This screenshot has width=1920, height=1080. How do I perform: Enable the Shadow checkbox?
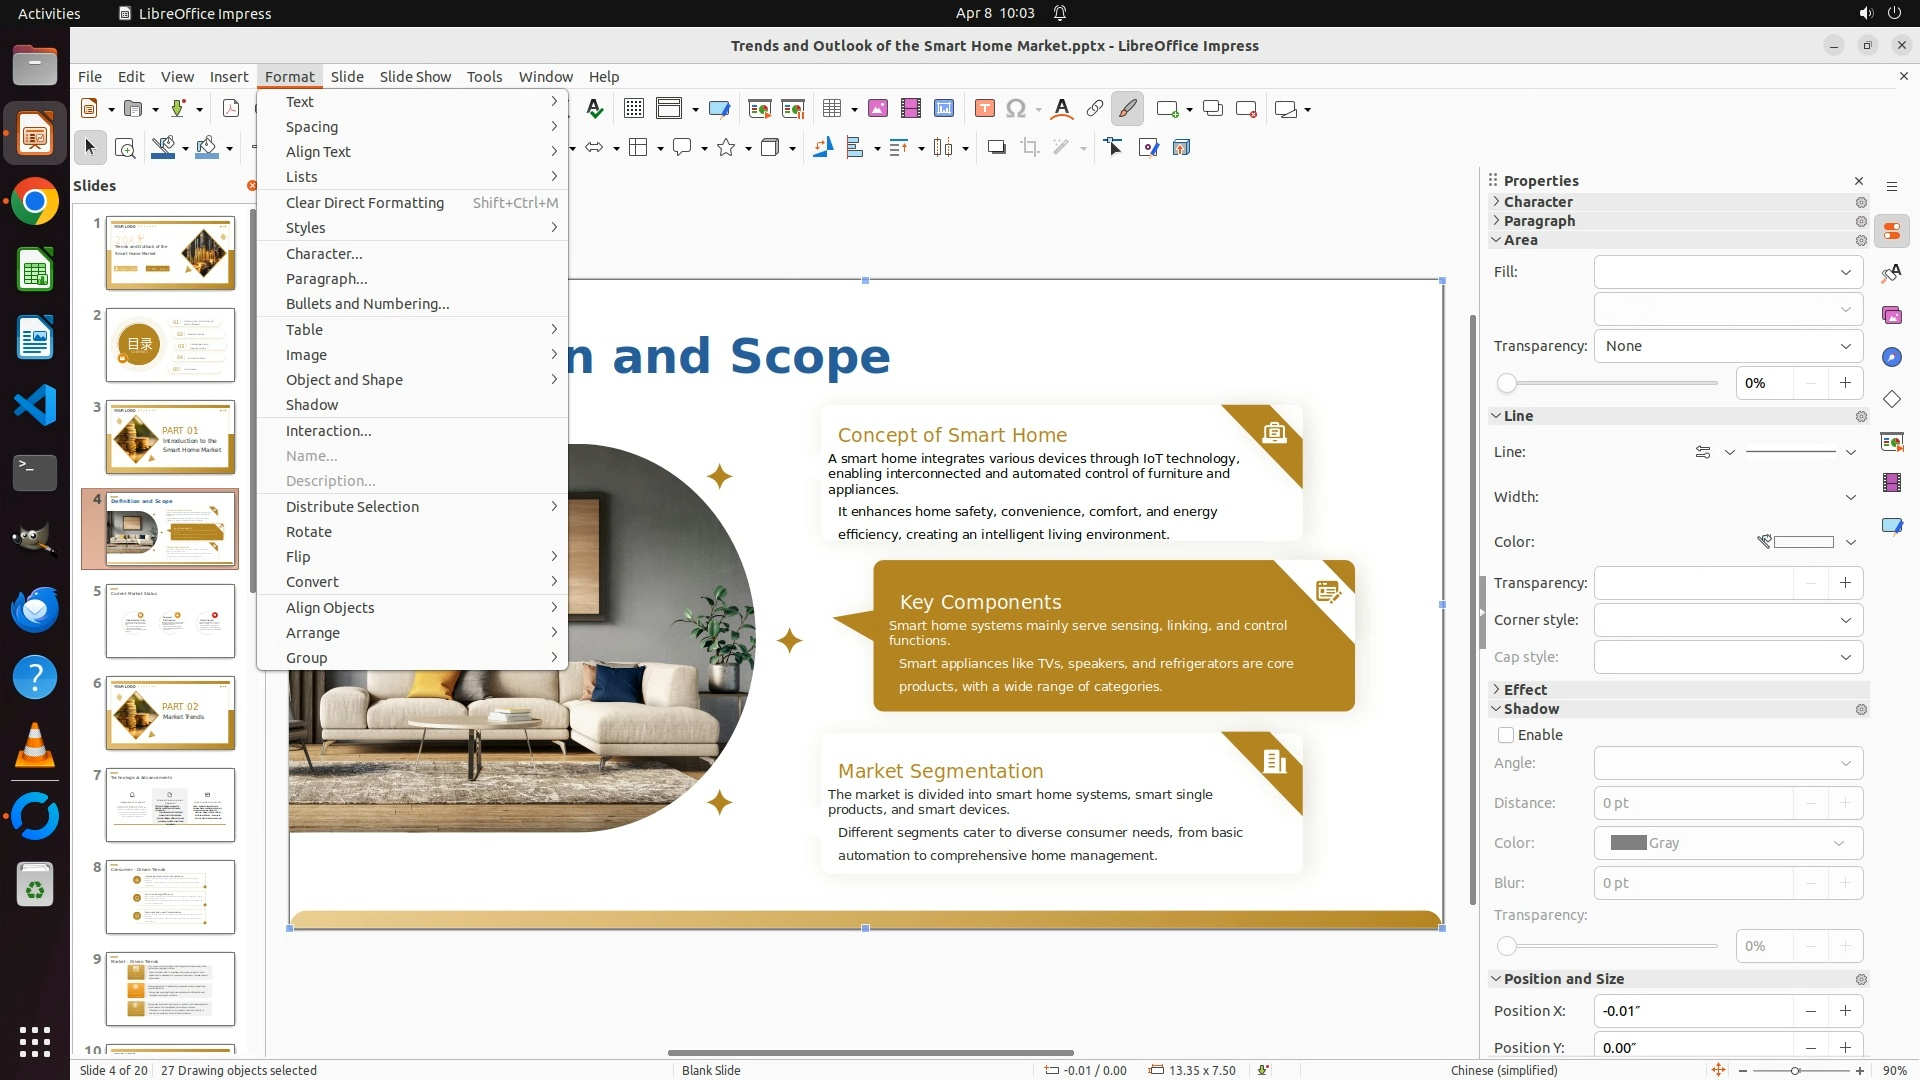(x=1506, y=735)
